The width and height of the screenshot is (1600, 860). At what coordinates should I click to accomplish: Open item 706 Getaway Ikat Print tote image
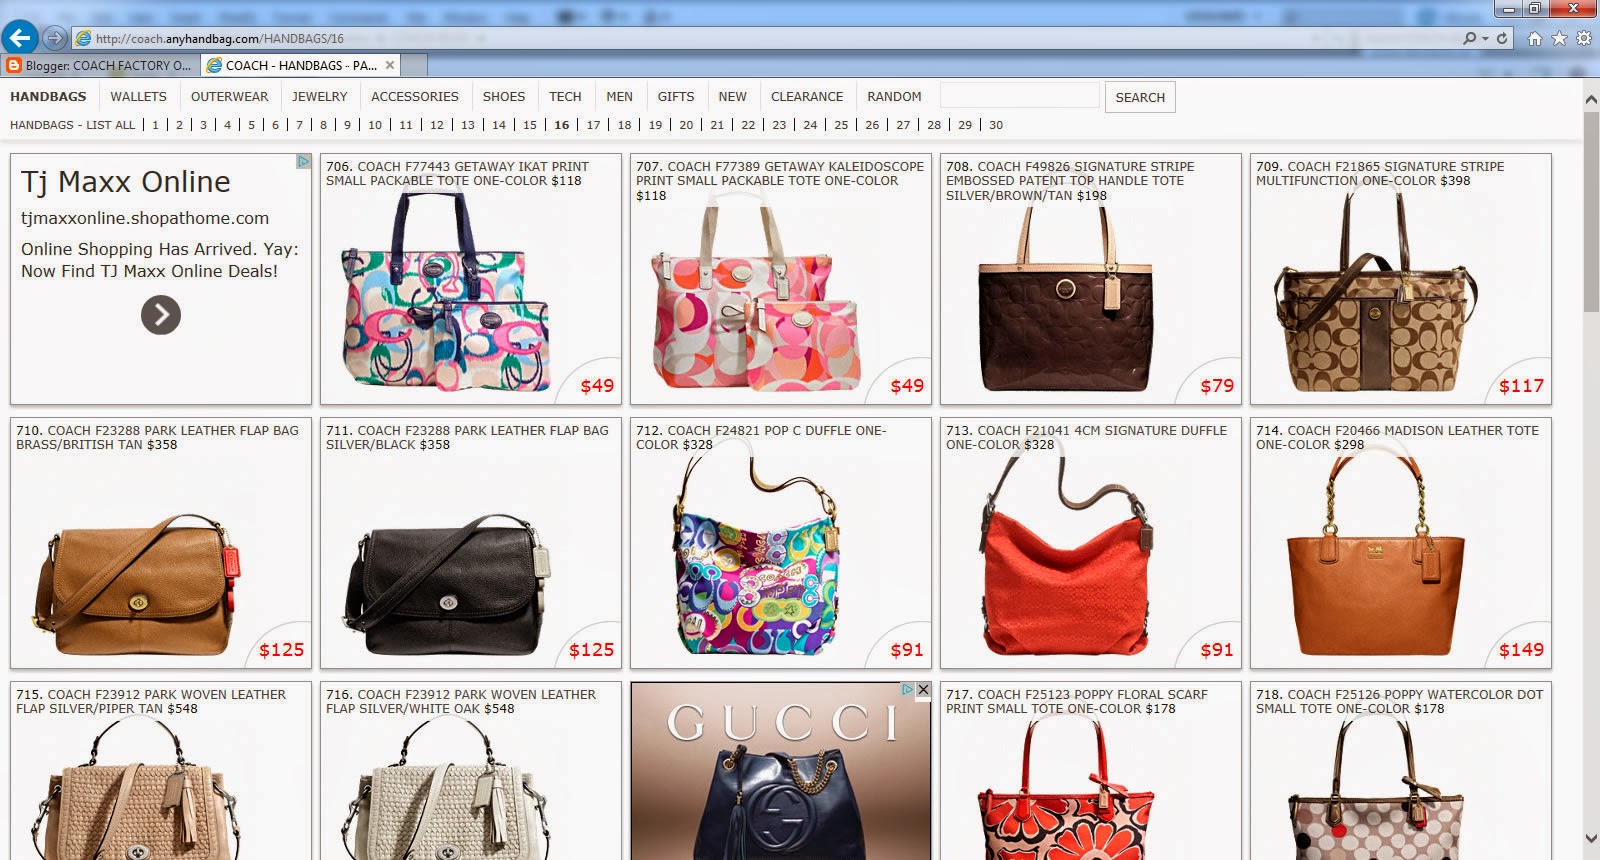click(446, 292)
